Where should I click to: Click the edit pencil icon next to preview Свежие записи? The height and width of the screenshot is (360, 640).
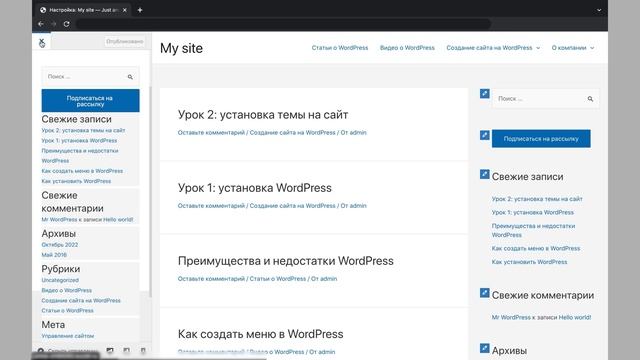pyautogui.click(x=484, y=174)
